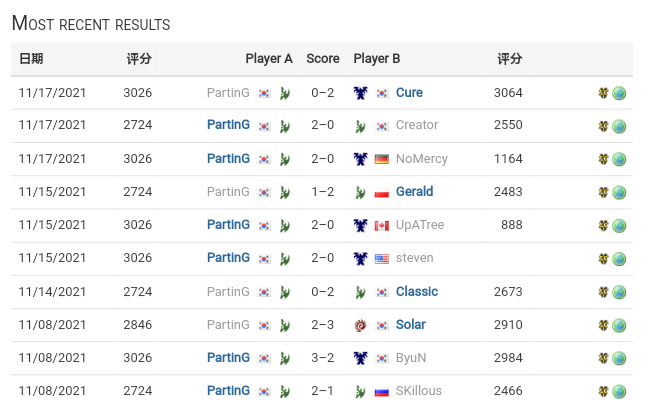Click the Protoss race icon beside Classic

[361, 292]
